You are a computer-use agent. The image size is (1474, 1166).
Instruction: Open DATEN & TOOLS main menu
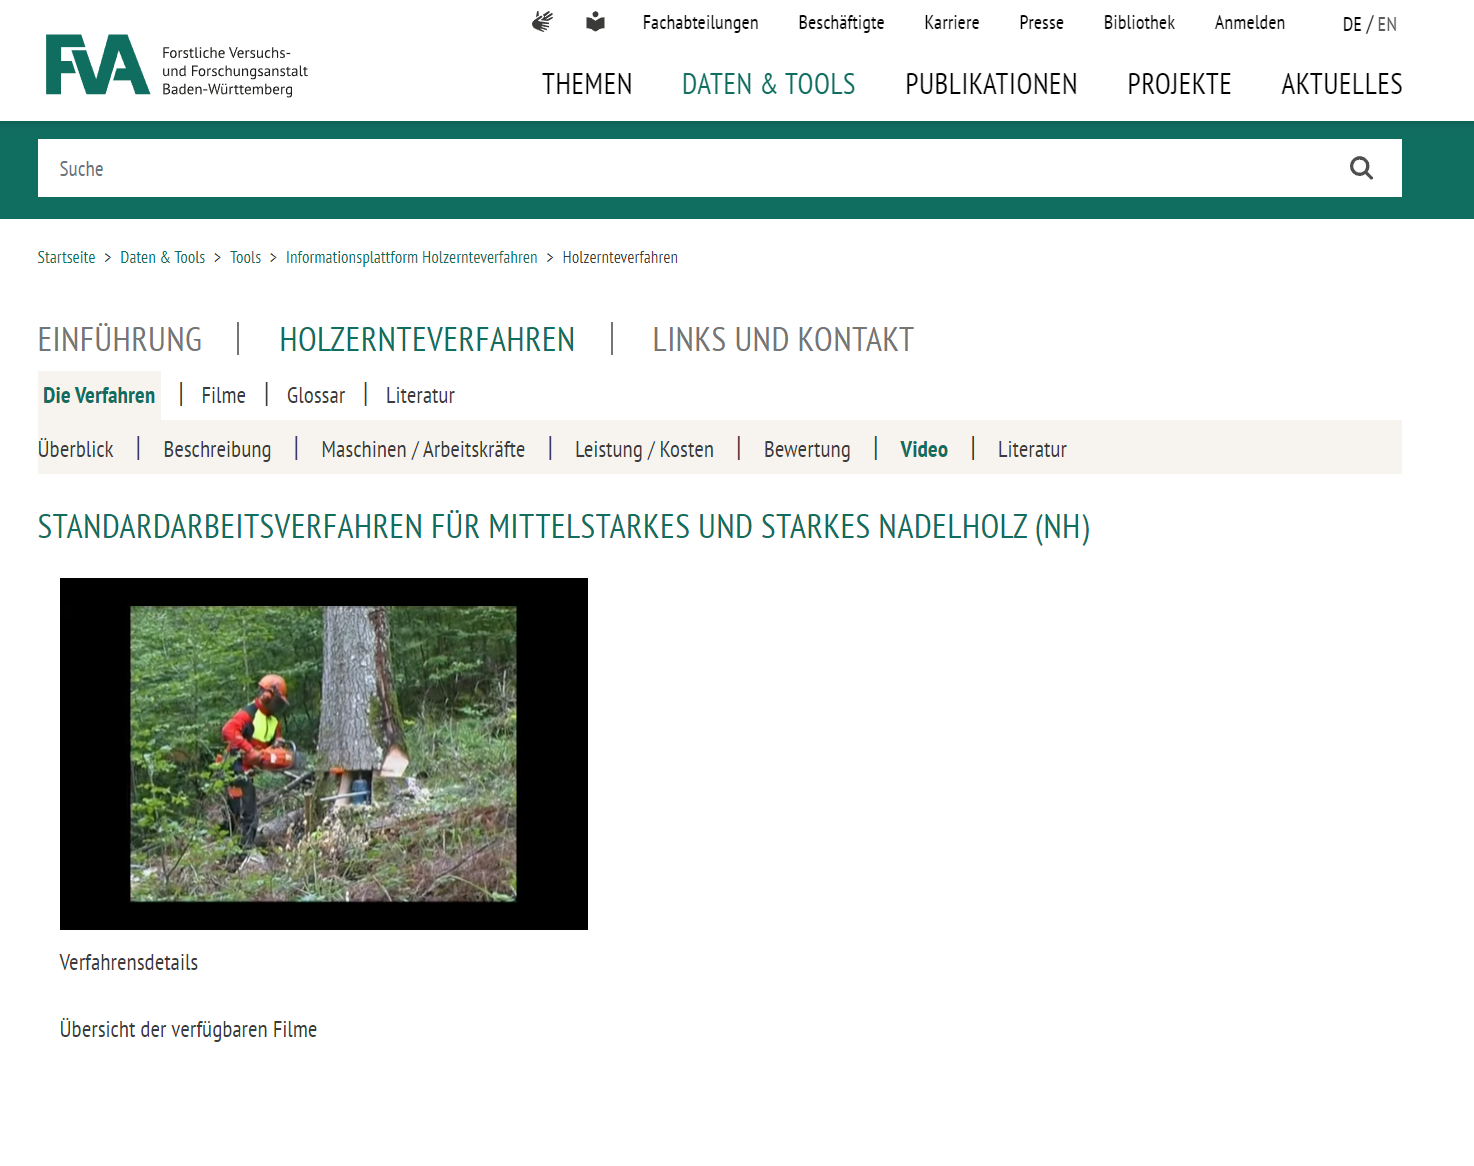click(x=768, y=85)
